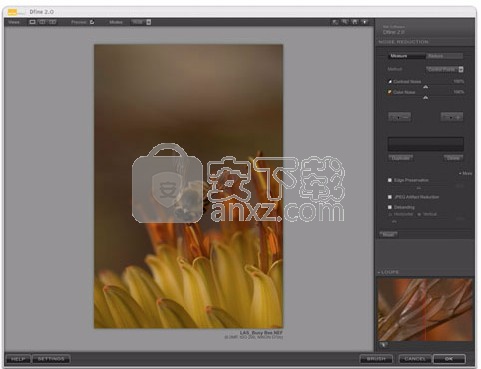481x369 pixels.
Task: Switch to the Measure tab
Action: 407,56
